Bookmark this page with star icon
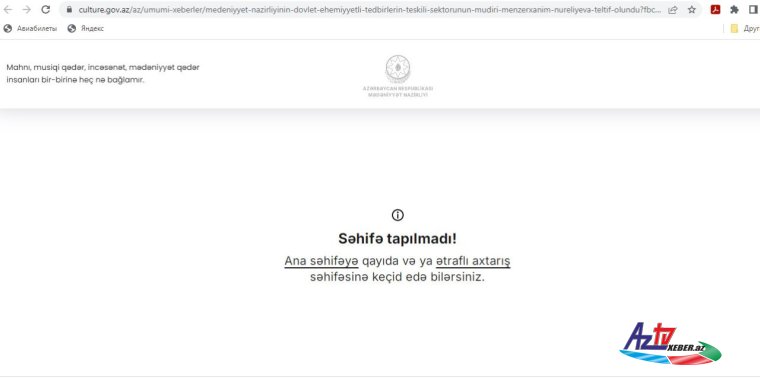 [x=692, y=10]
